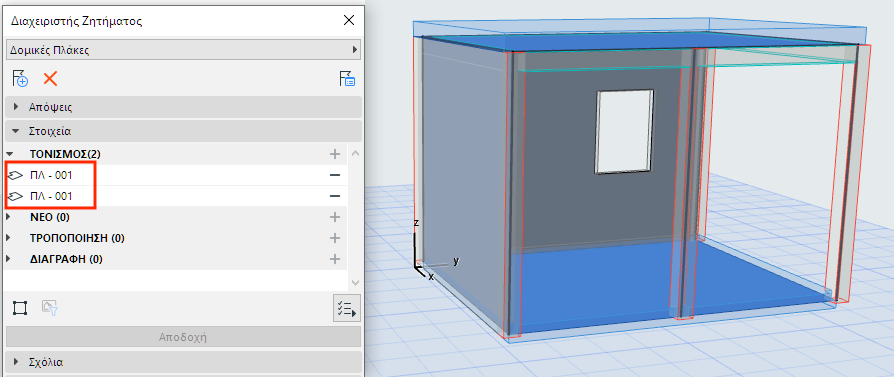The image size is (894, 377).
Task: Remove the first ΠΛ - 001 with minus
Action: click(x=335, y=175)
